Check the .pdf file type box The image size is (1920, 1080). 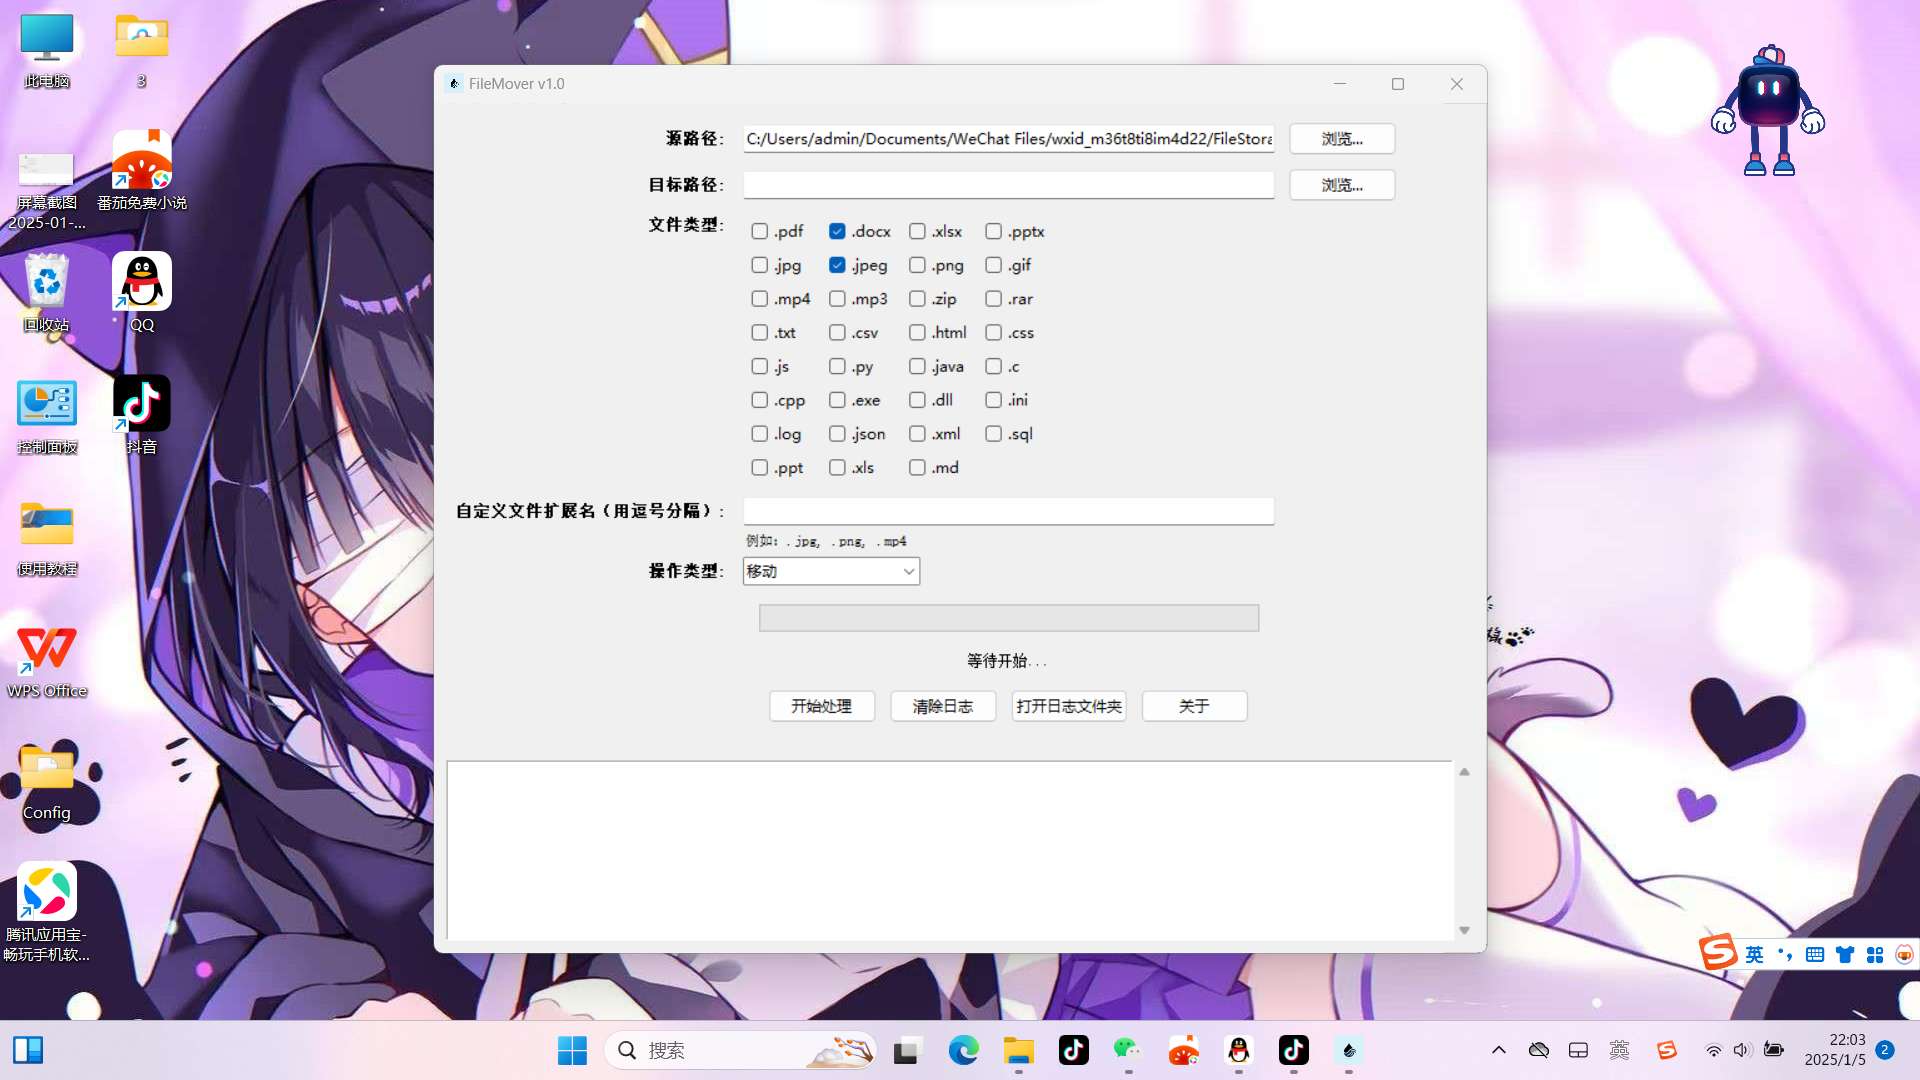(760, 231)
